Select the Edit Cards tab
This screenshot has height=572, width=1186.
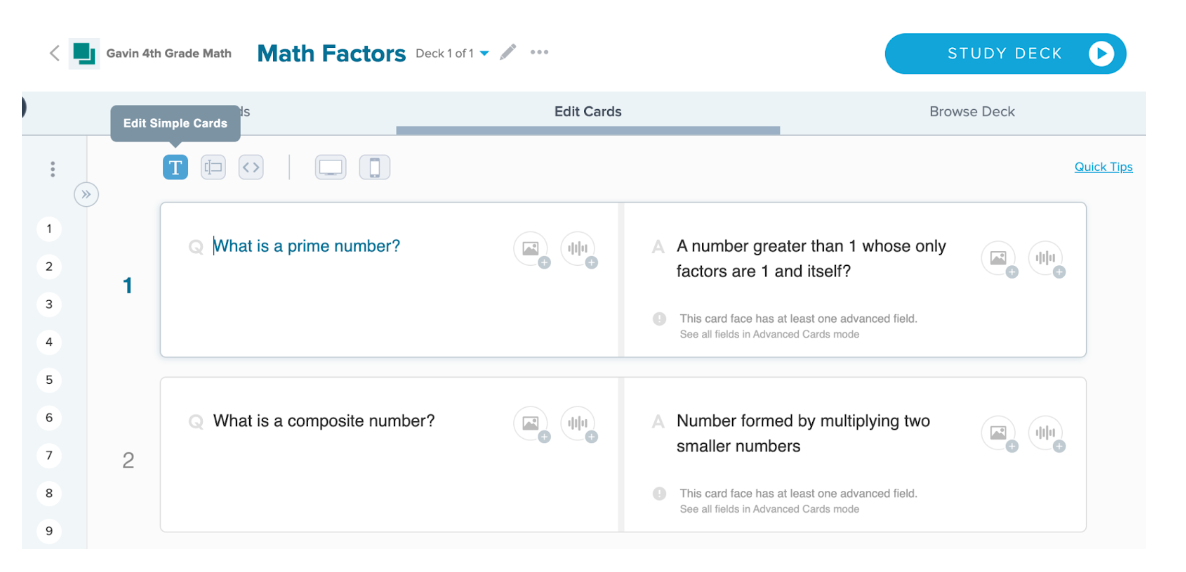coord(588,111)
